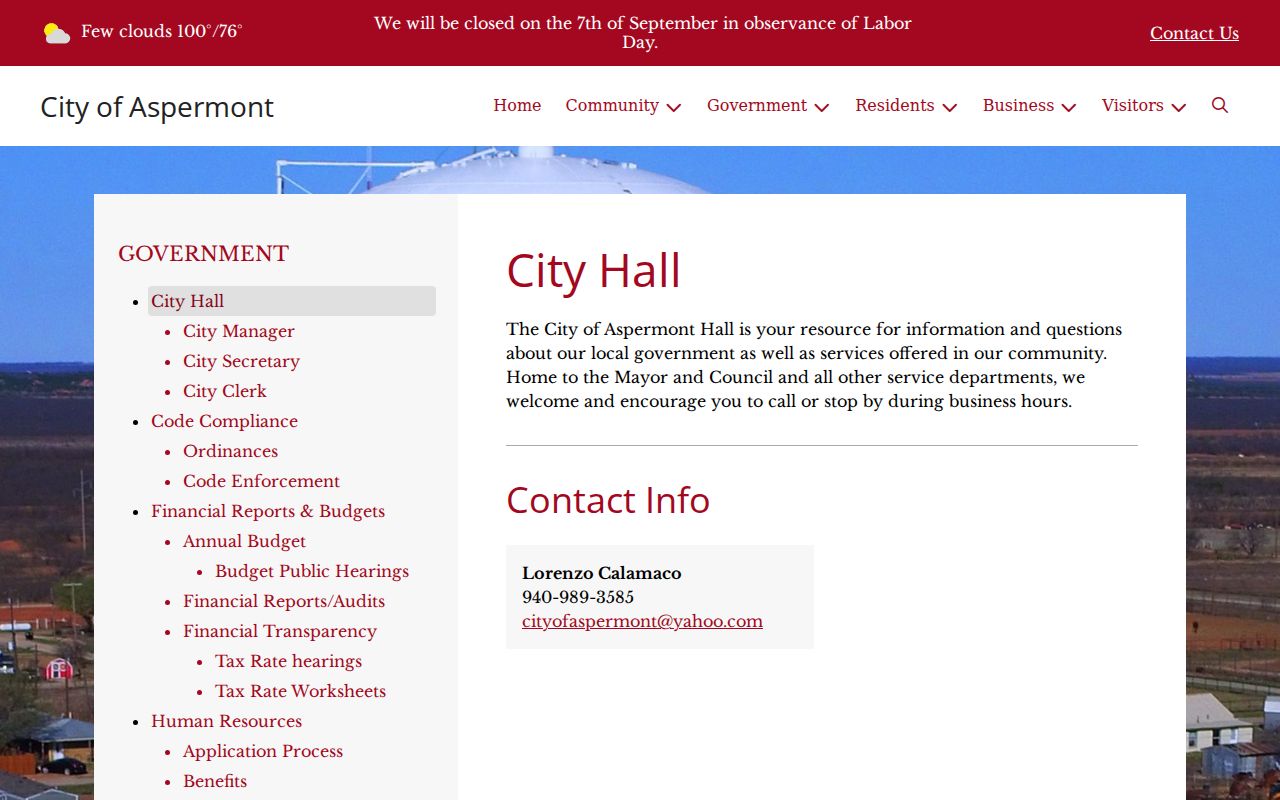The image size is (1280, 800).
Task: Open the City Secretary sidebar link
Action: point(241,361)
